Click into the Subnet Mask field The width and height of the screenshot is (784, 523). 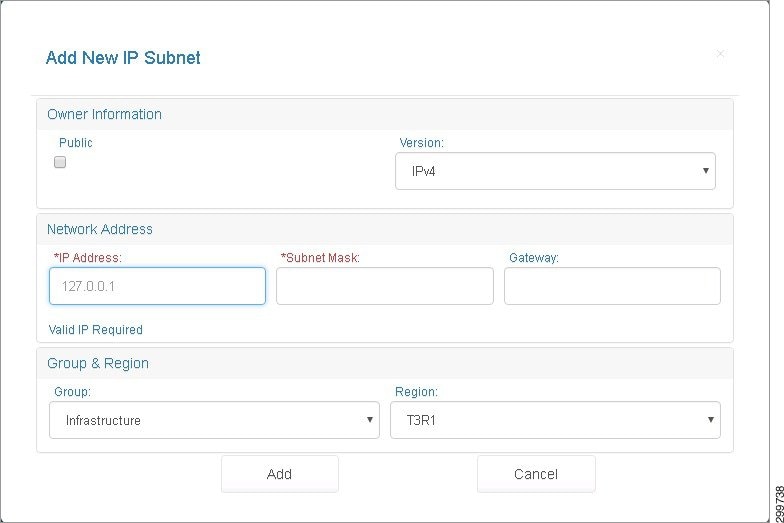point(384,286)
